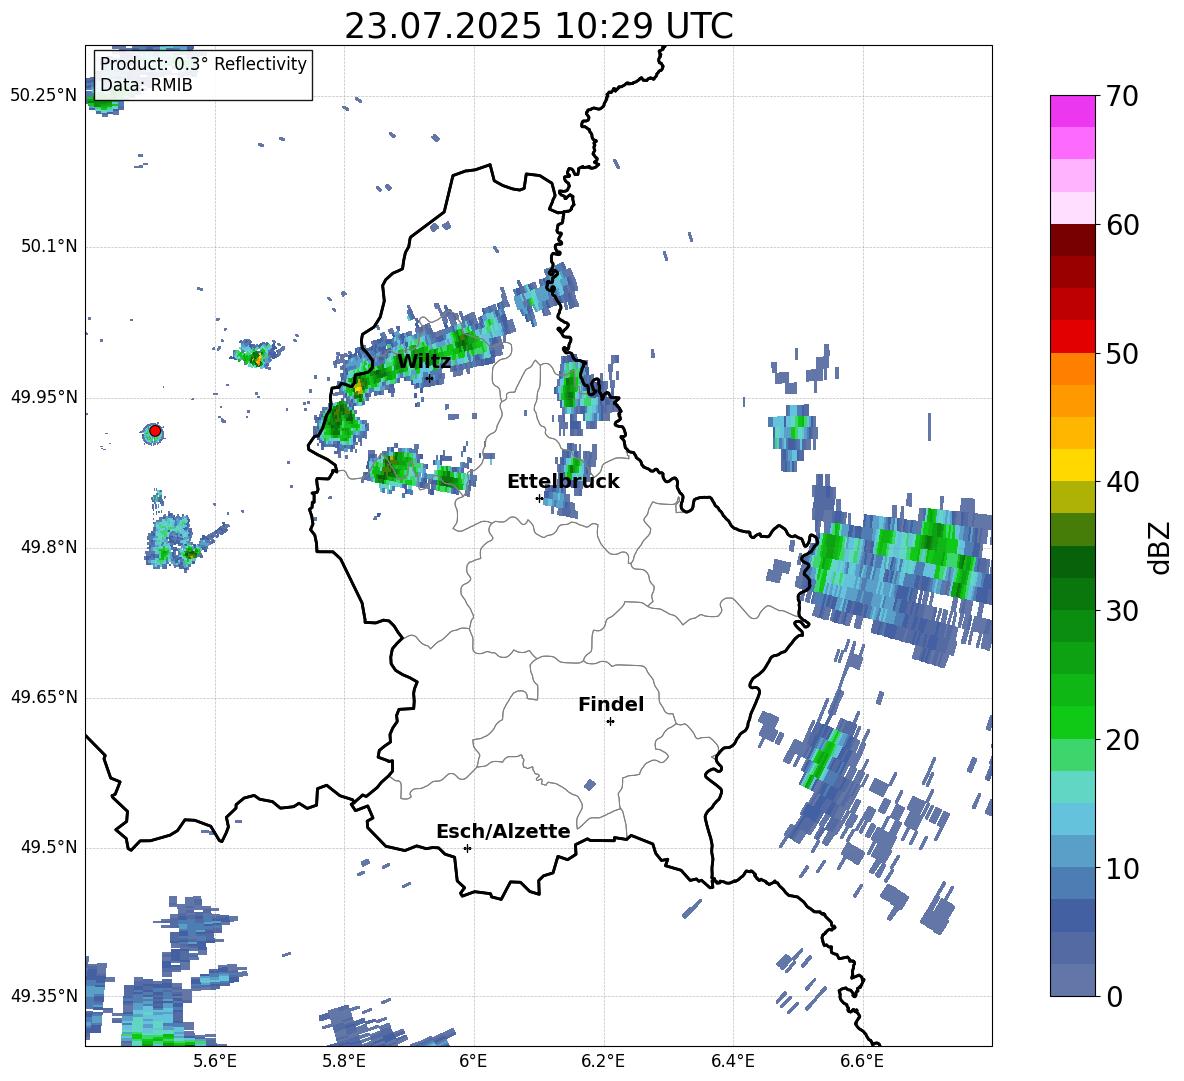Click the 49.8°N latitude label
The height and width of the screenshot is (1081, 1184).
[x=49, y=547]
